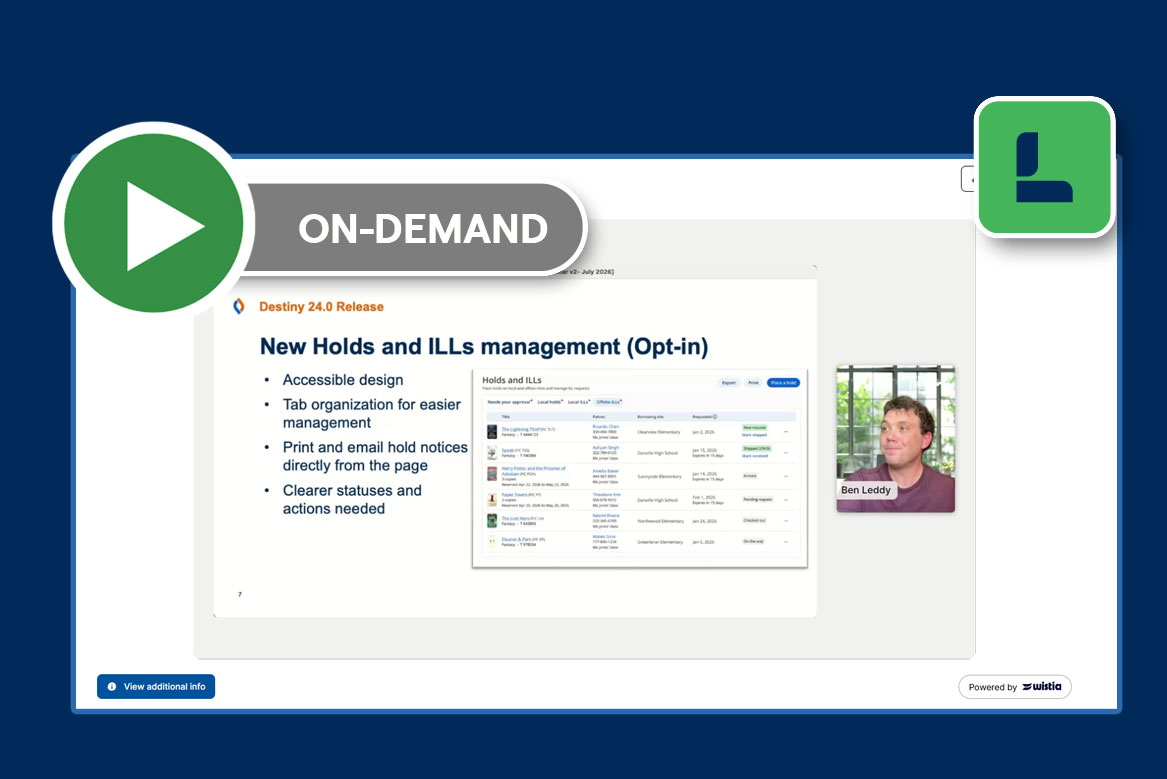The height and width of the screenshot is (779, 1167).
Task: Open patron Naomi Rivera's link
Action: pos(606,516)
